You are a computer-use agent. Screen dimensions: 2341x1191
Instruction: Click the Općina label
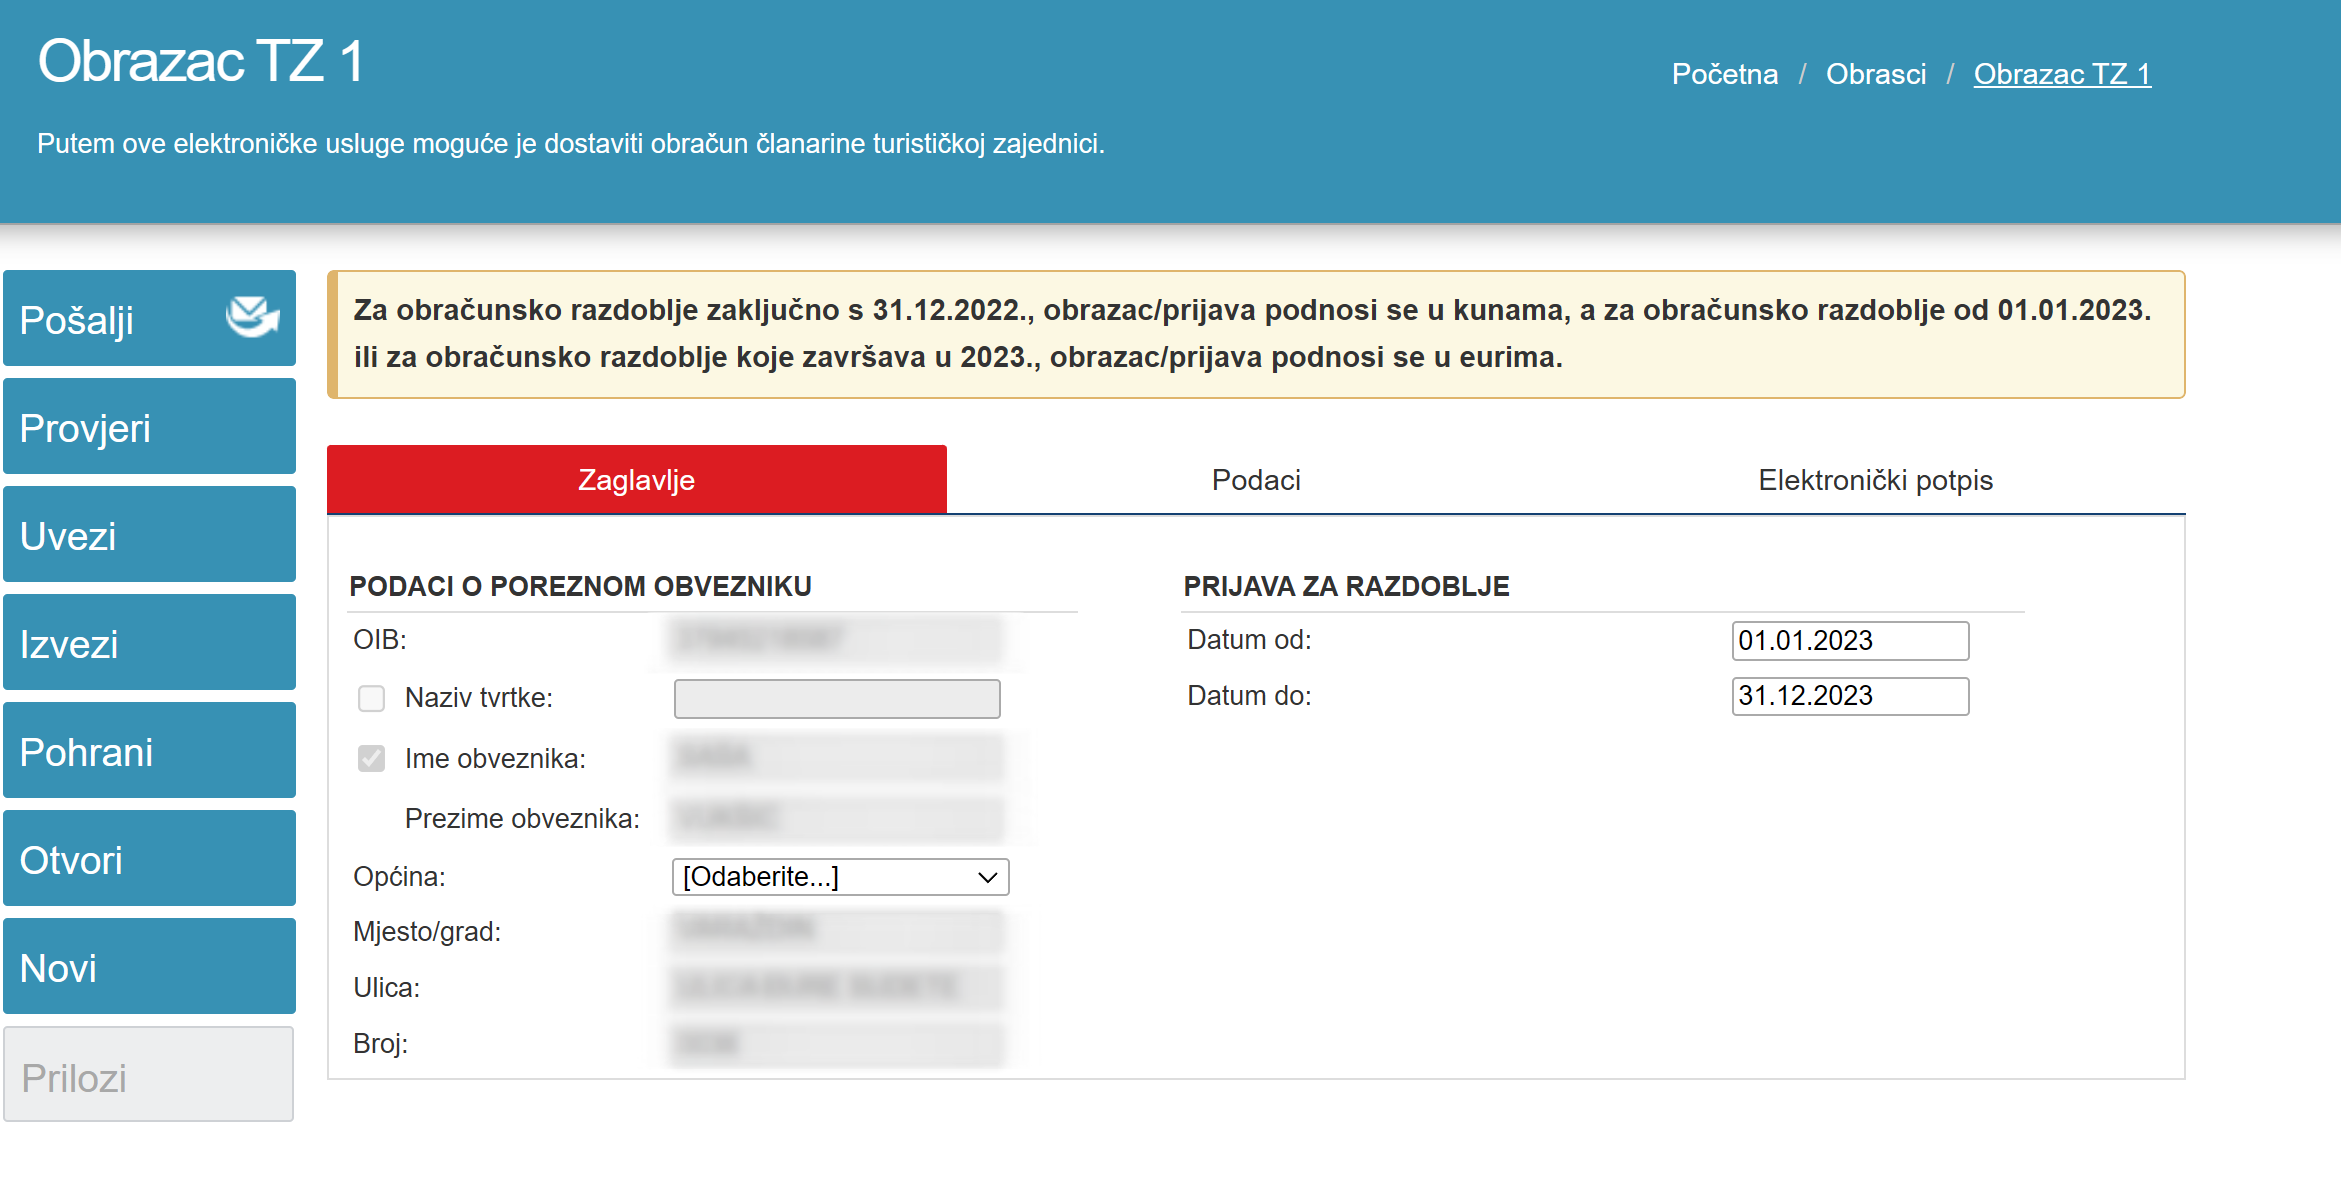click(x=399, y=877)
